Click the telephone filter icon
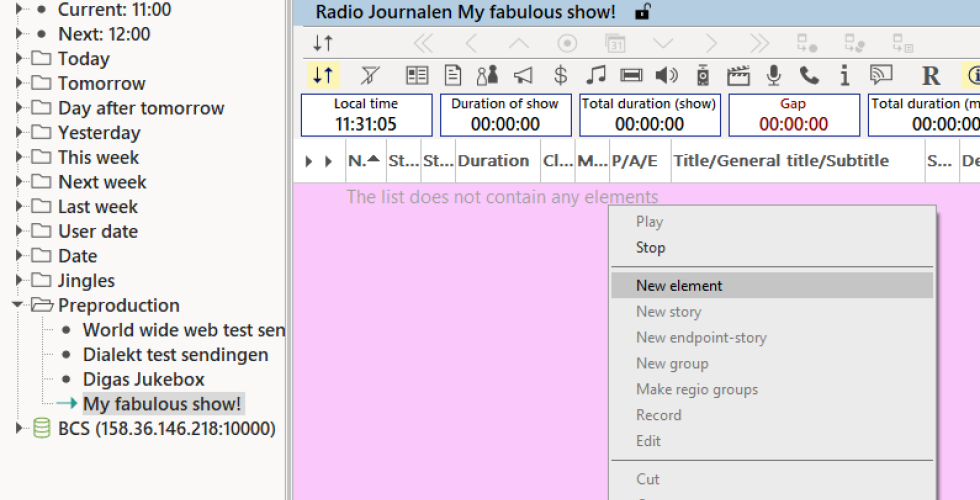980x500 pixels. pos(808,75)
